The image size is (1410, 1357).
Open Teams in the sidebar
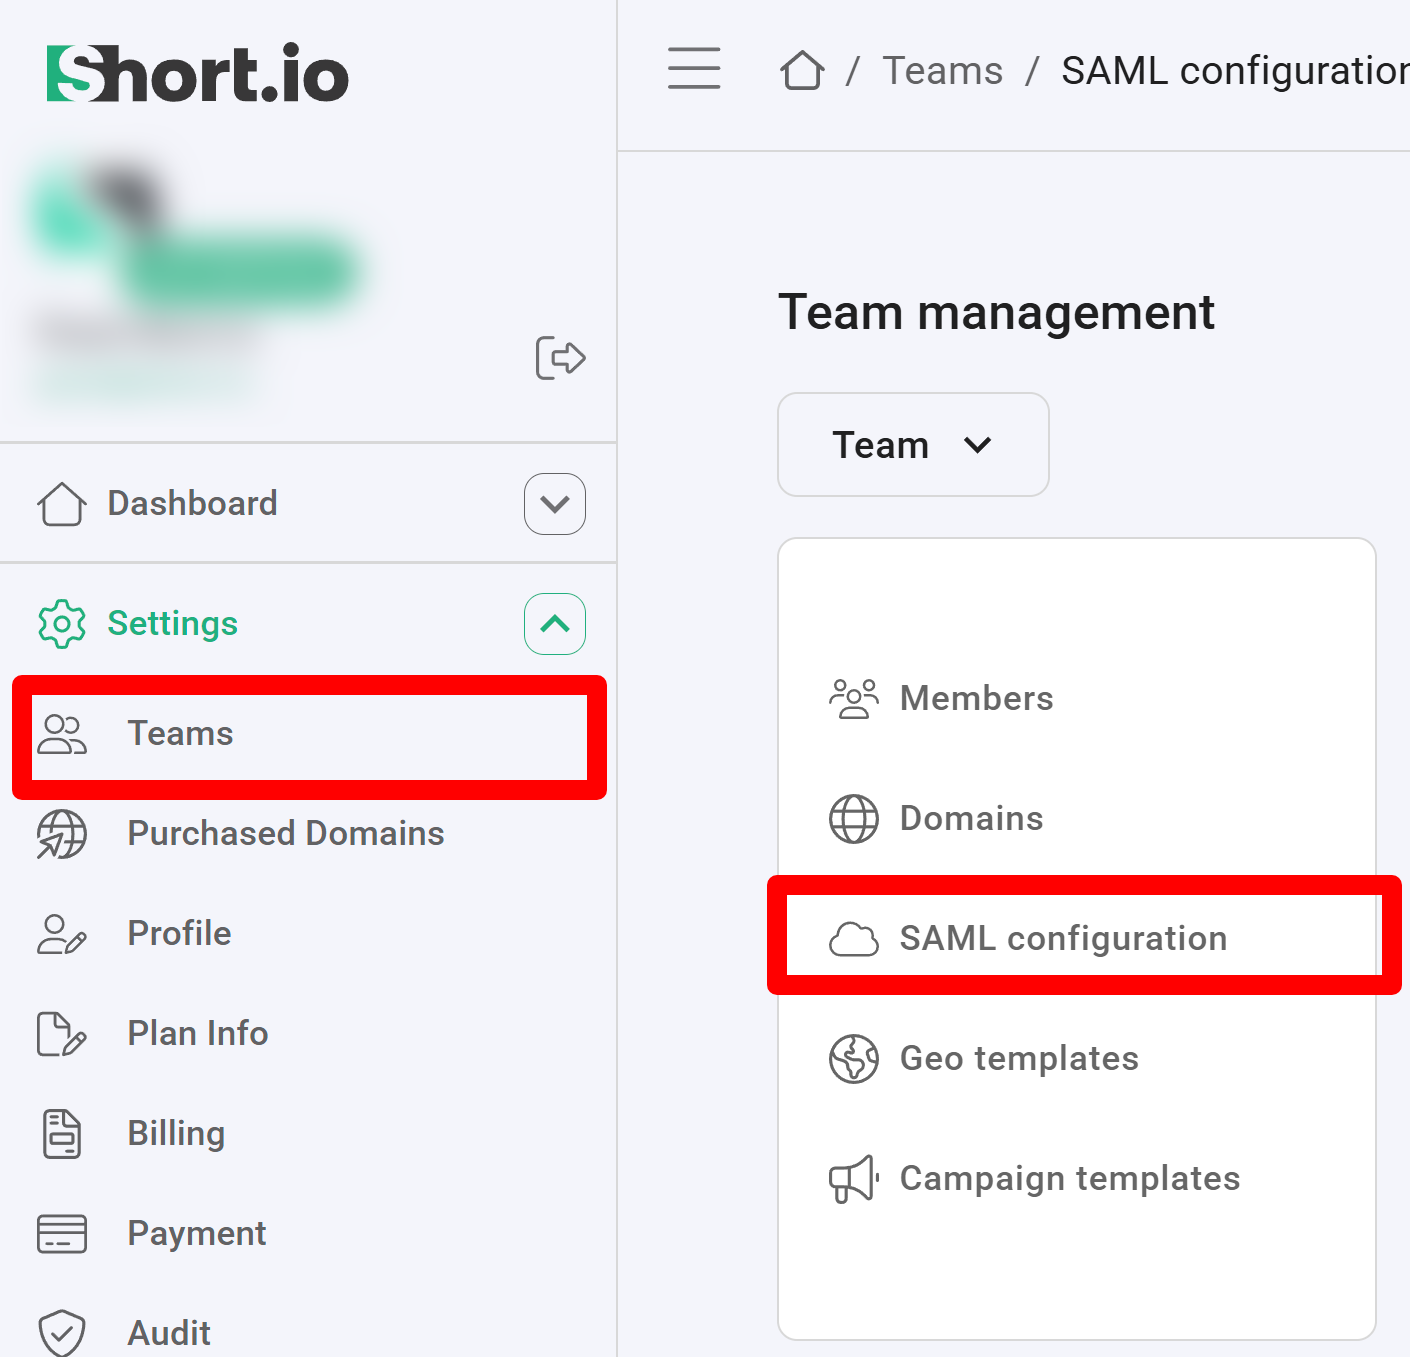click(x=180, y=734)
